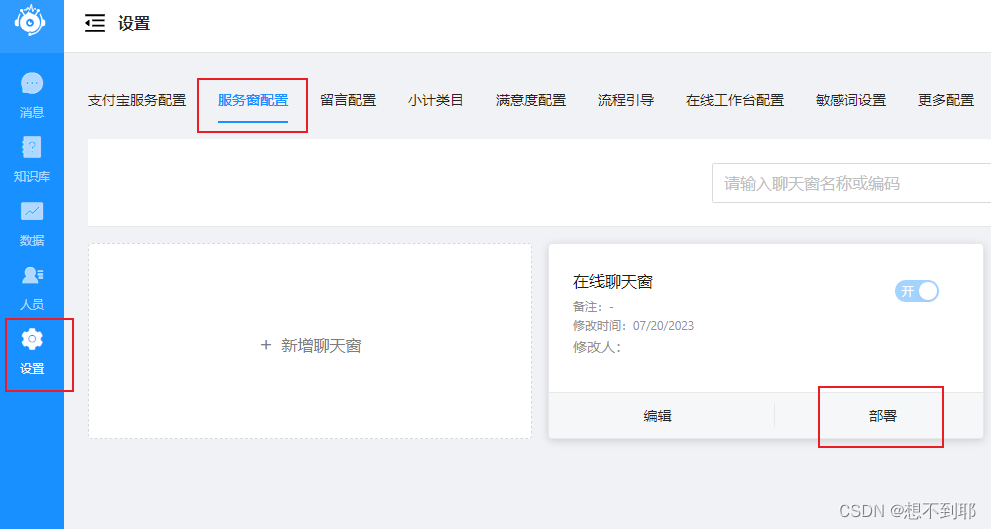Viewport: 991px width, 529px height.
Task: Select the 敏感词设置 tab
Action: pos(851,100)
